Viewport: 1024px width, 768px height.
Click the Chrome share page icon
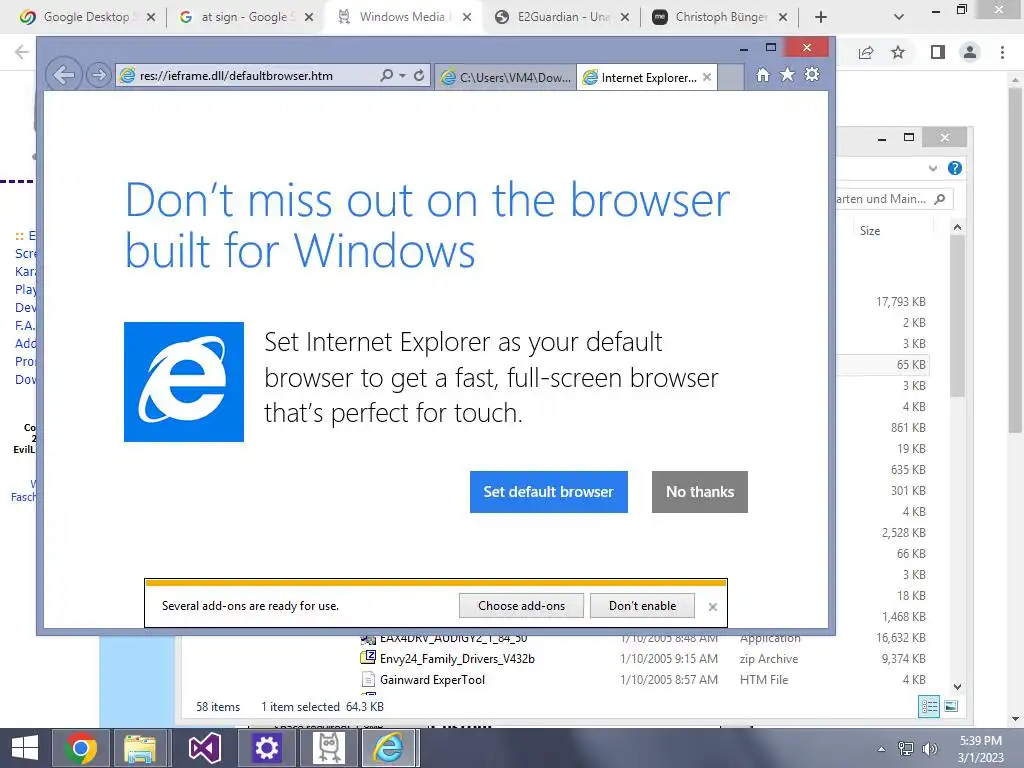pyautogui.click(x=866, y=52)
